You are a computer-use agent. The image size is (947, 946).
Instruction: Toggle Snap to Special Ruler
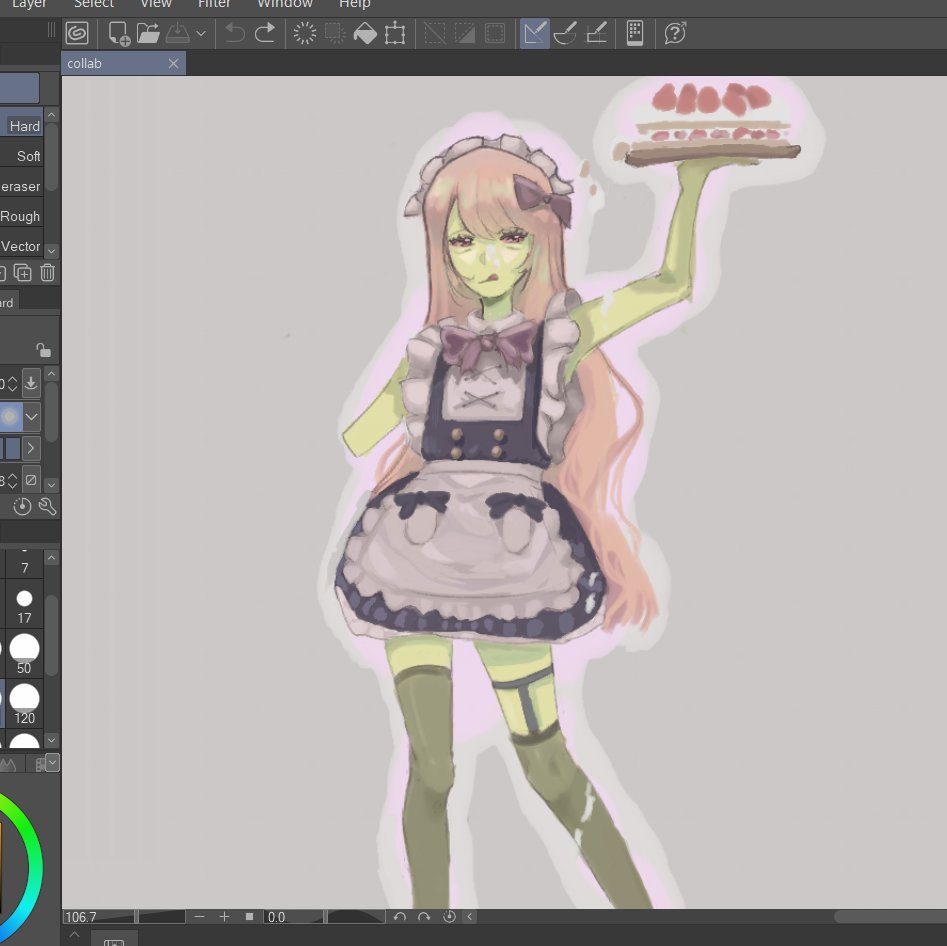565,33
